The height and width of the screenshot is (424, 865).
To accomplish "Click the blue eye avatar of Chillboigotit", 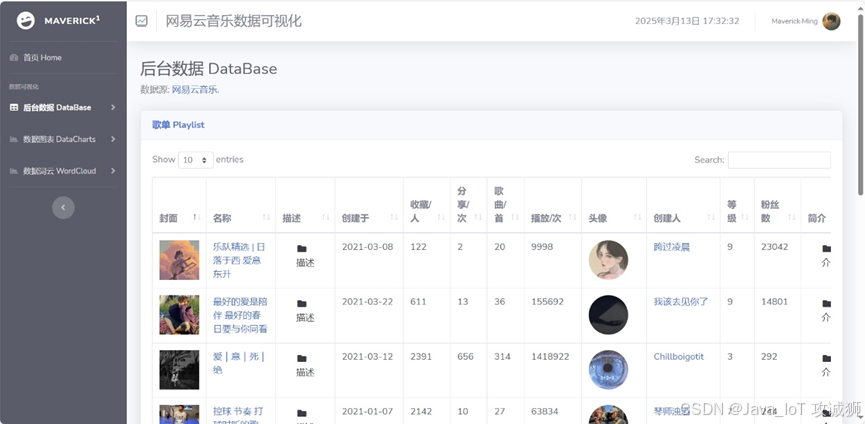I will pos(608,370).
